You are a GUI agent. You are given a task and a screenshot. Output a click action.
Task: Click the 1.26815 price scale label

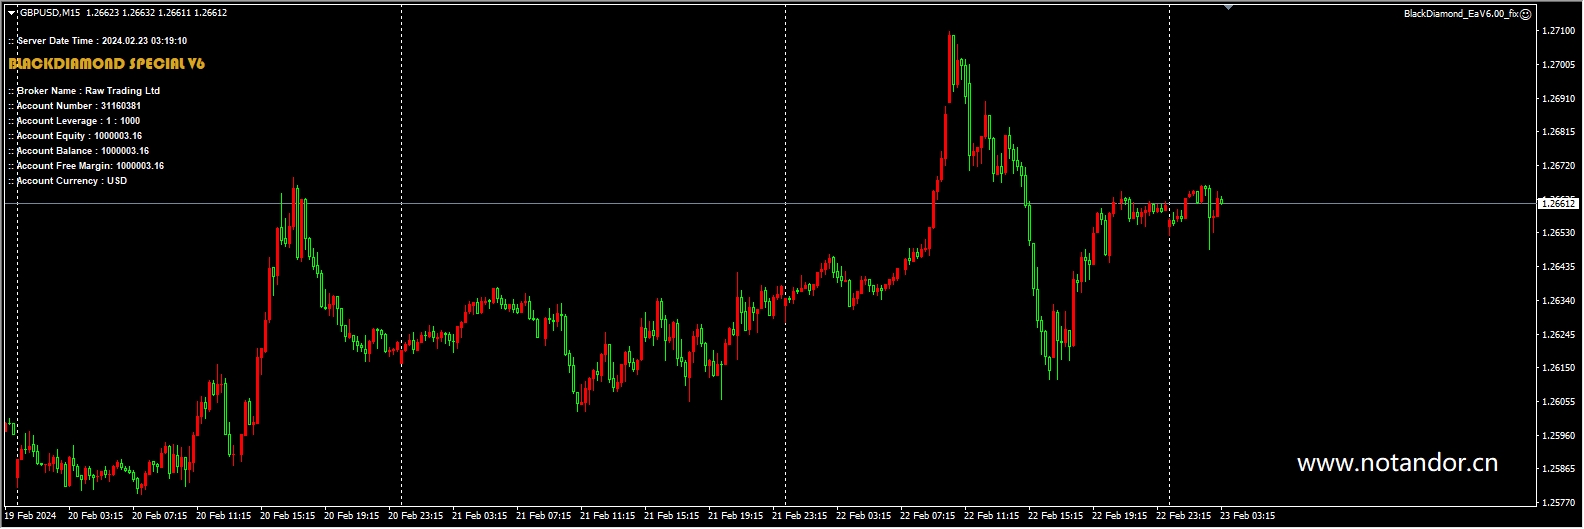[x=1558, y=132]
